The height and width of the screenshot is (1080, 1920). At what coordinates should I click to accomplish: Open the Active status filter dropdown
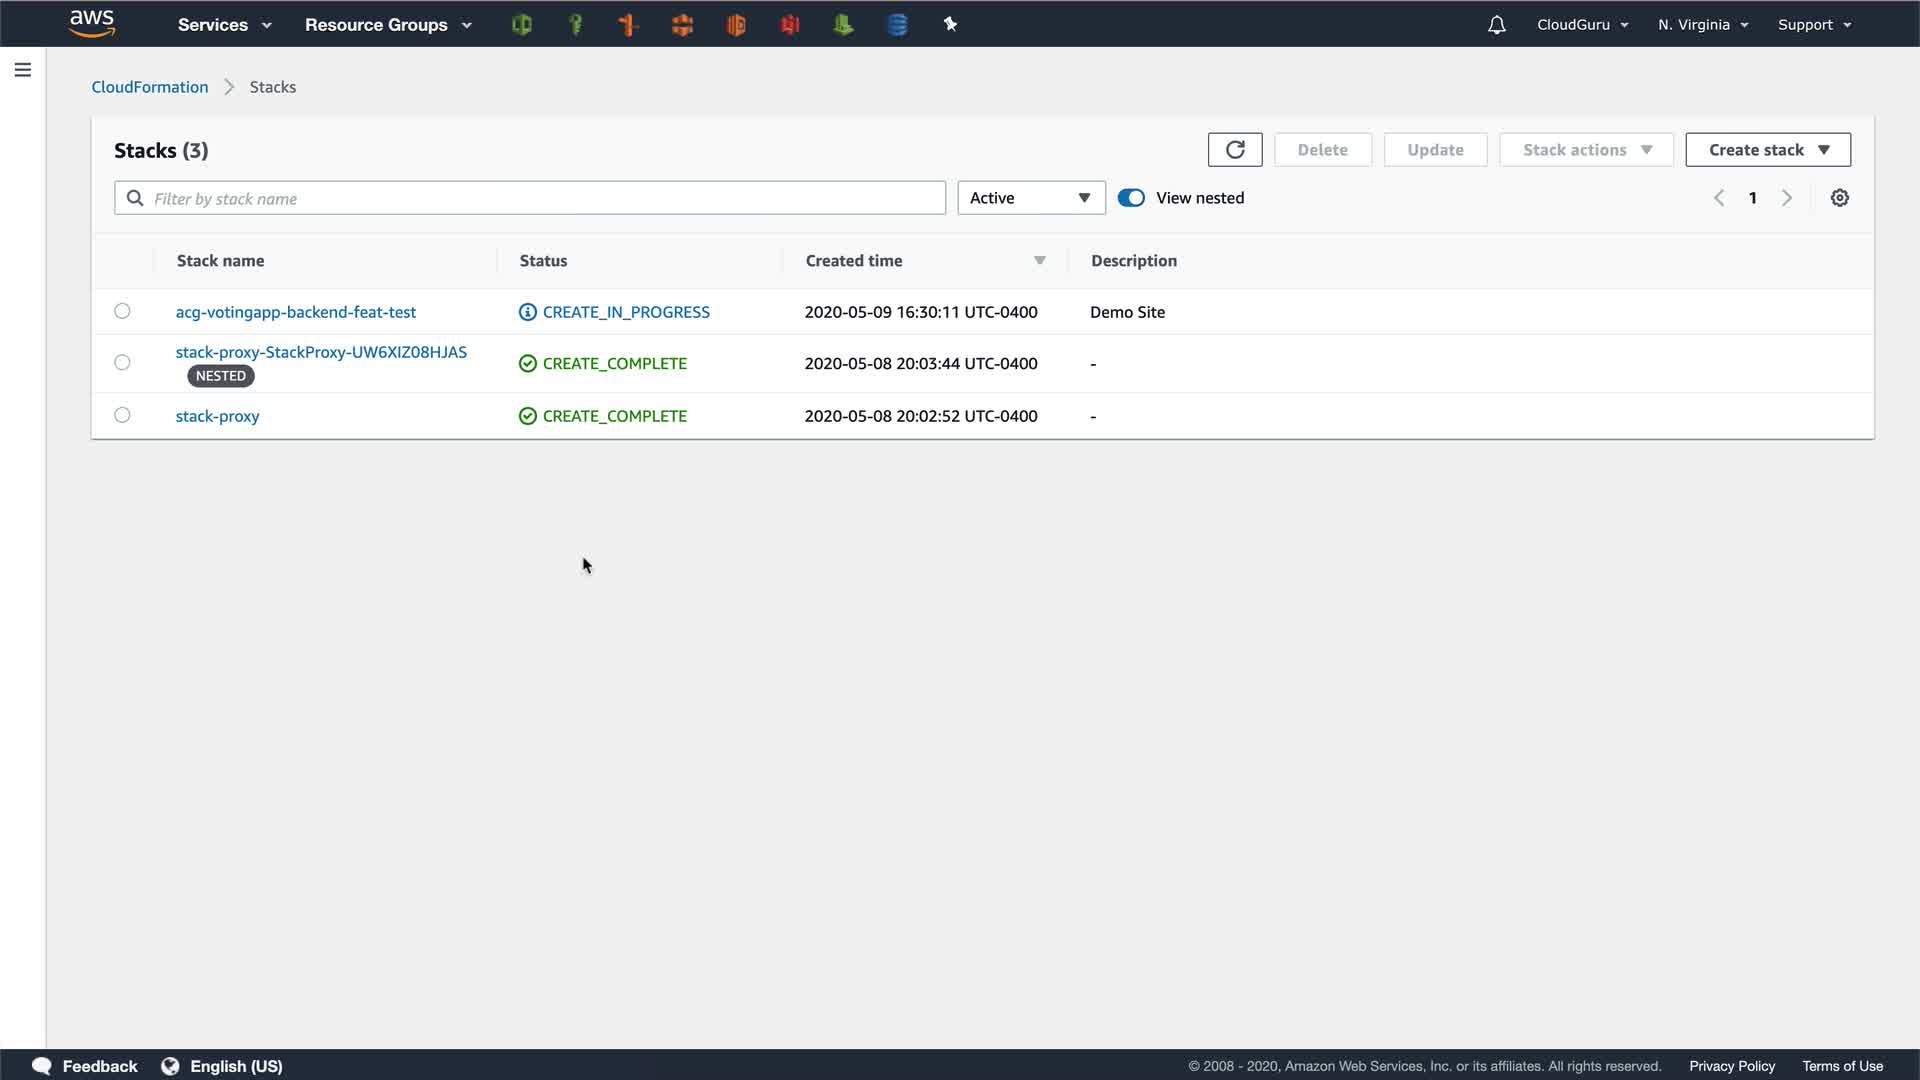[x=1031, y=198]
